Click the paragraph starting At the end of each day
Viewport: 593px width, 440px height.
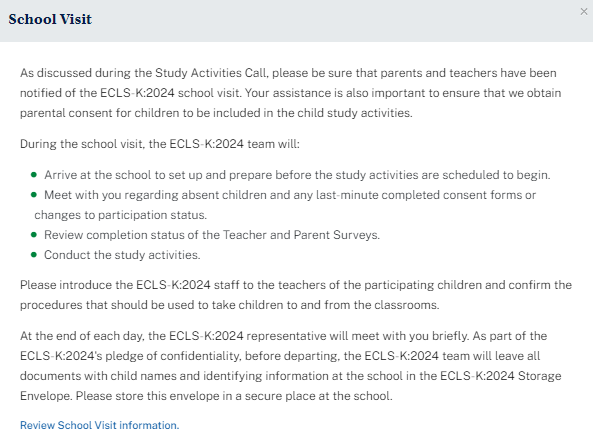(290, 366)
